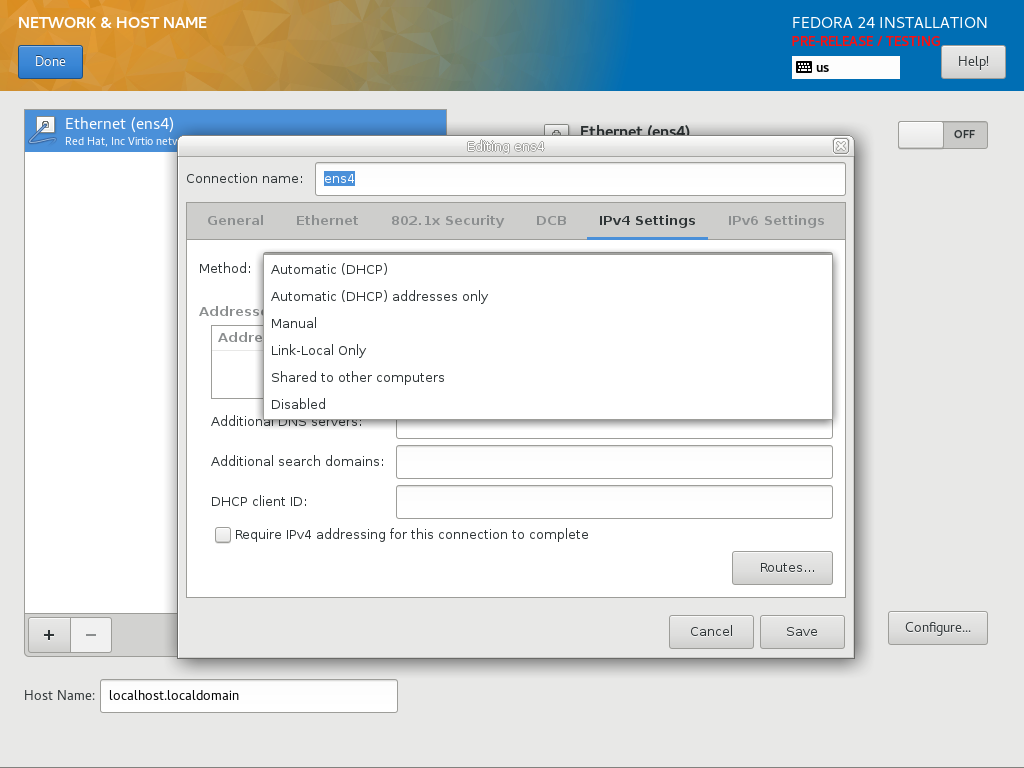Switch to the General tab
Image resolution: width=1024 pixels, height=768 pixels.
click(235, 221)
